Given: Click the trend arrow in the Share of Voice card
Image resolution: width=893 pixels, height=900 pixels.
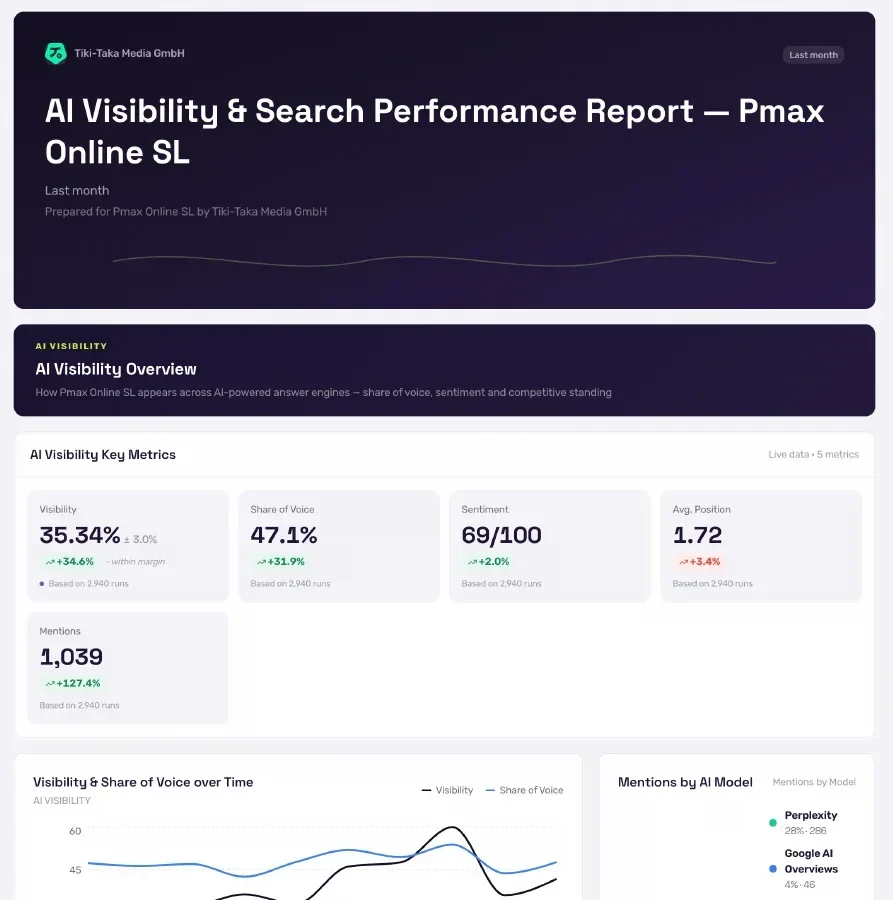Looking at the screenshot, I should pos(261,562).
